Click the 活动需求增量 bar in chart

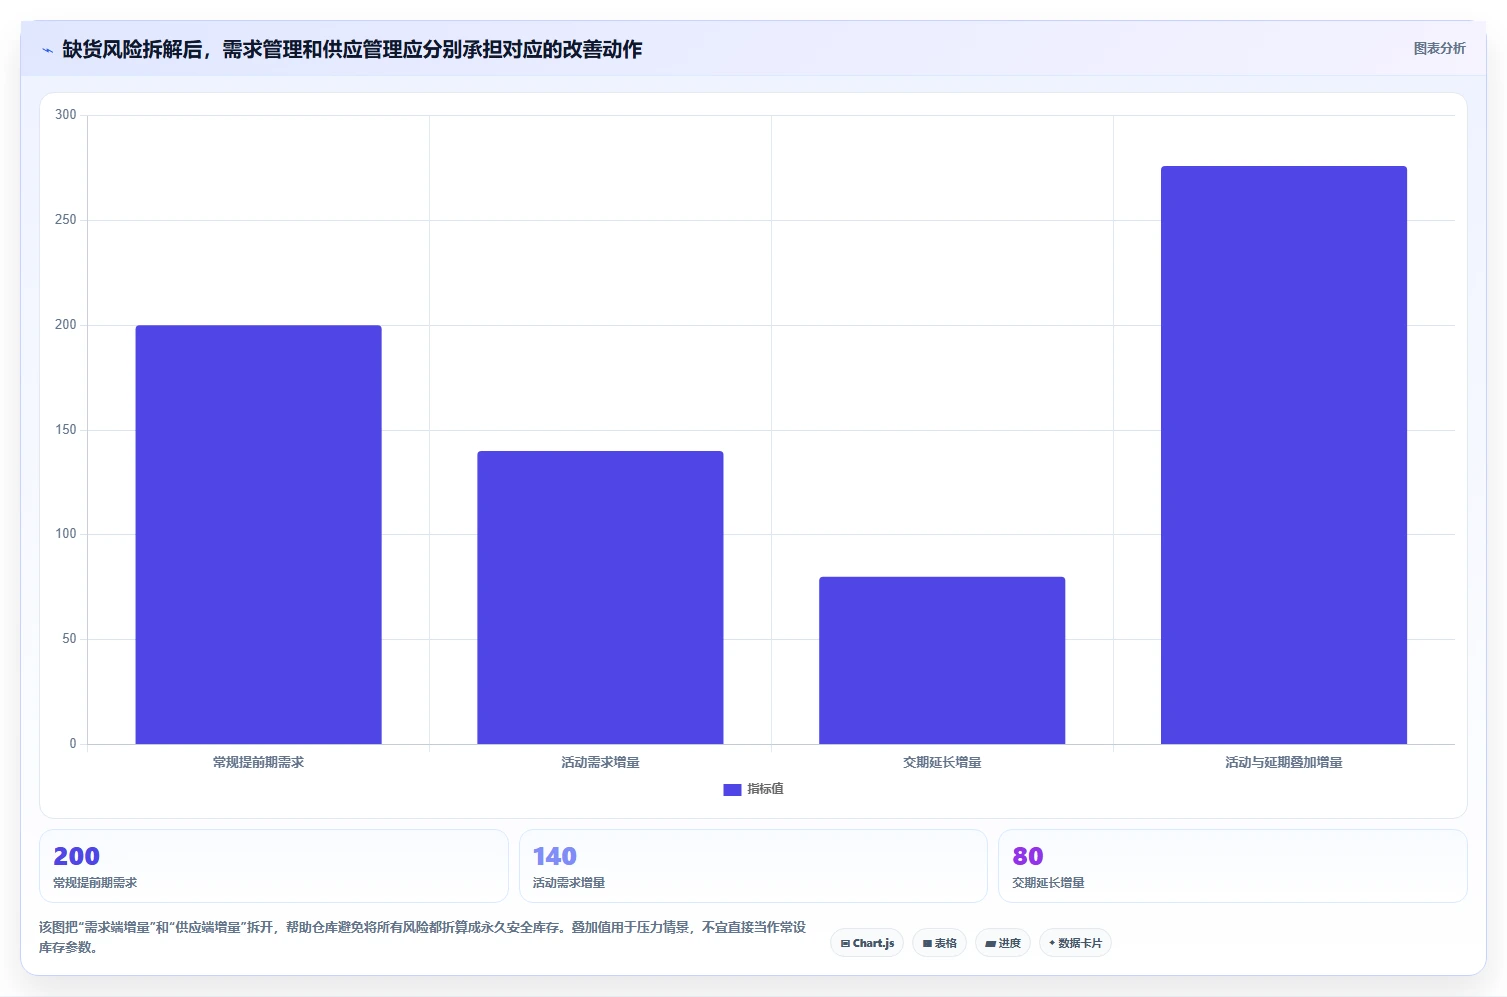pos(600,597)
